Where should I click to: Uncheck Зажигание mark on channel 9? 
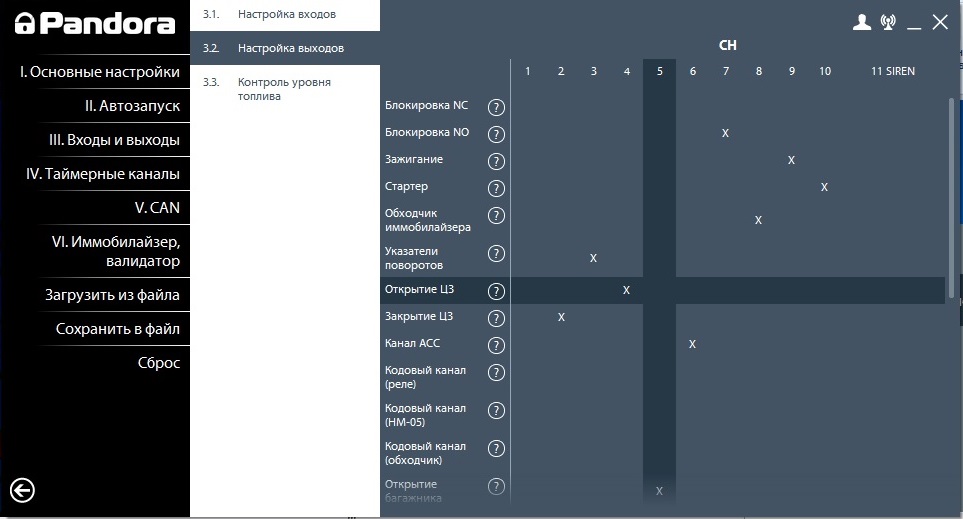click(791, 160)
